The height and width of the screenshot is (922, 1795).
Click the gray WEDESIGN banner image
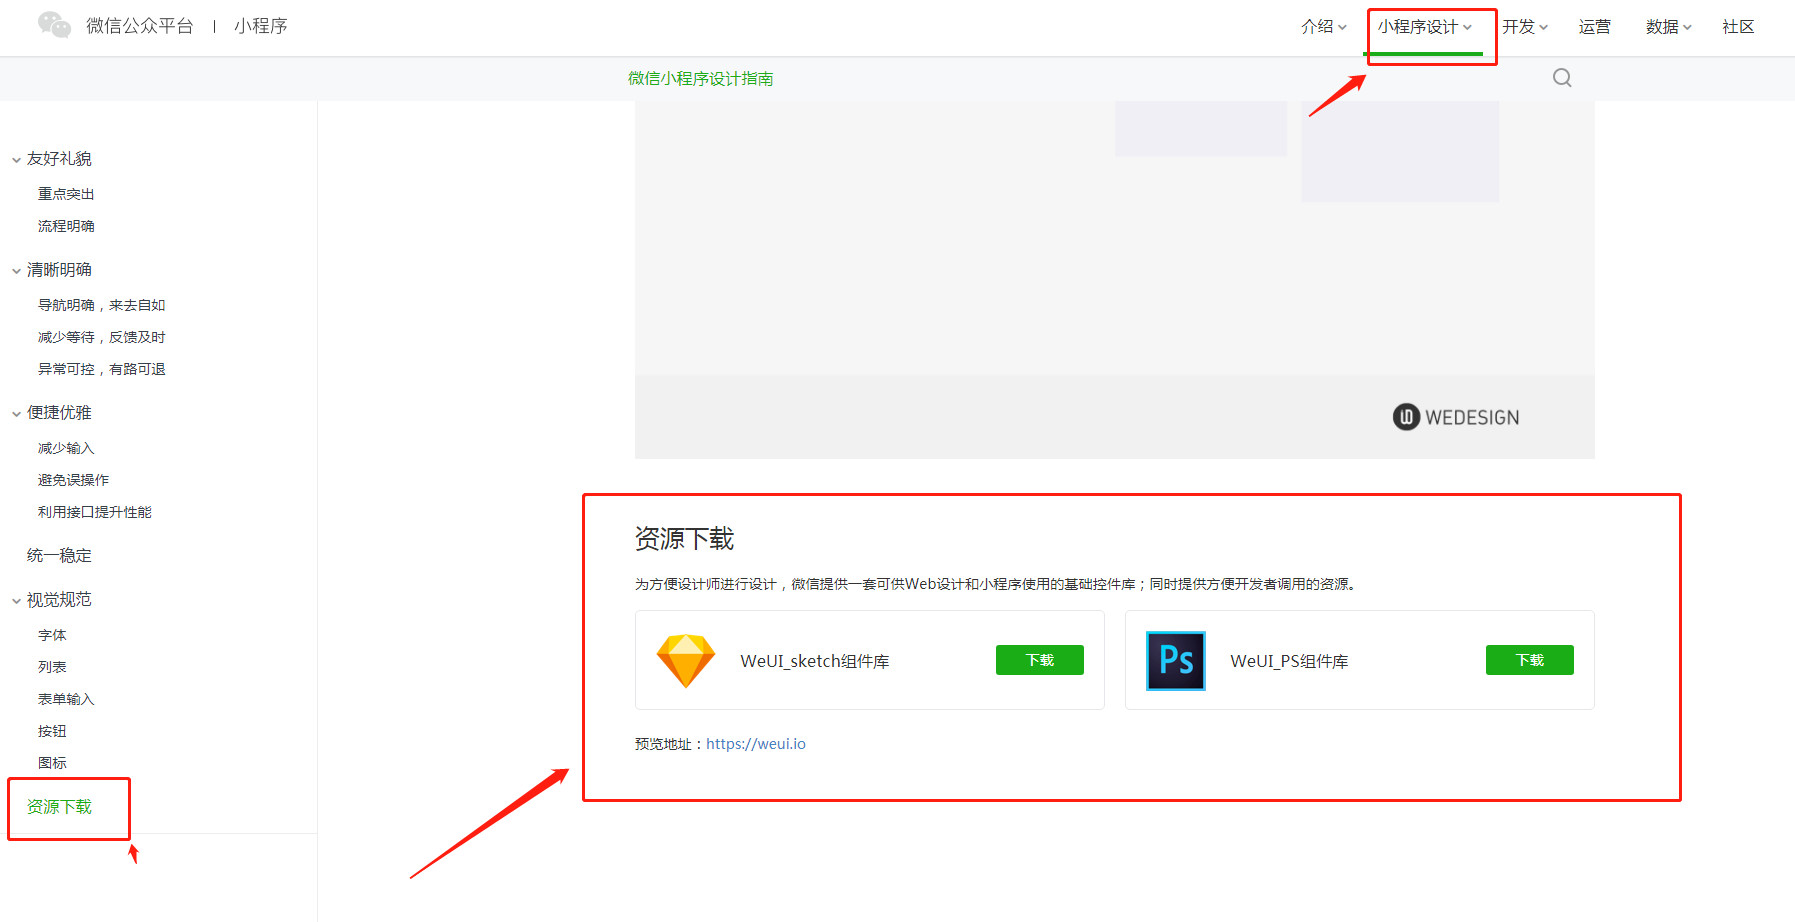coord(1115,280)
